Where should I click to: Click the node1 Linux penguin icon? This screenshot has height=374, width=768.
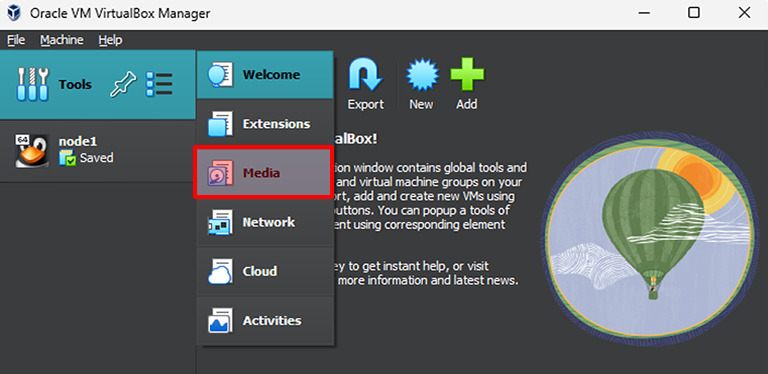(x=32, y=151)
